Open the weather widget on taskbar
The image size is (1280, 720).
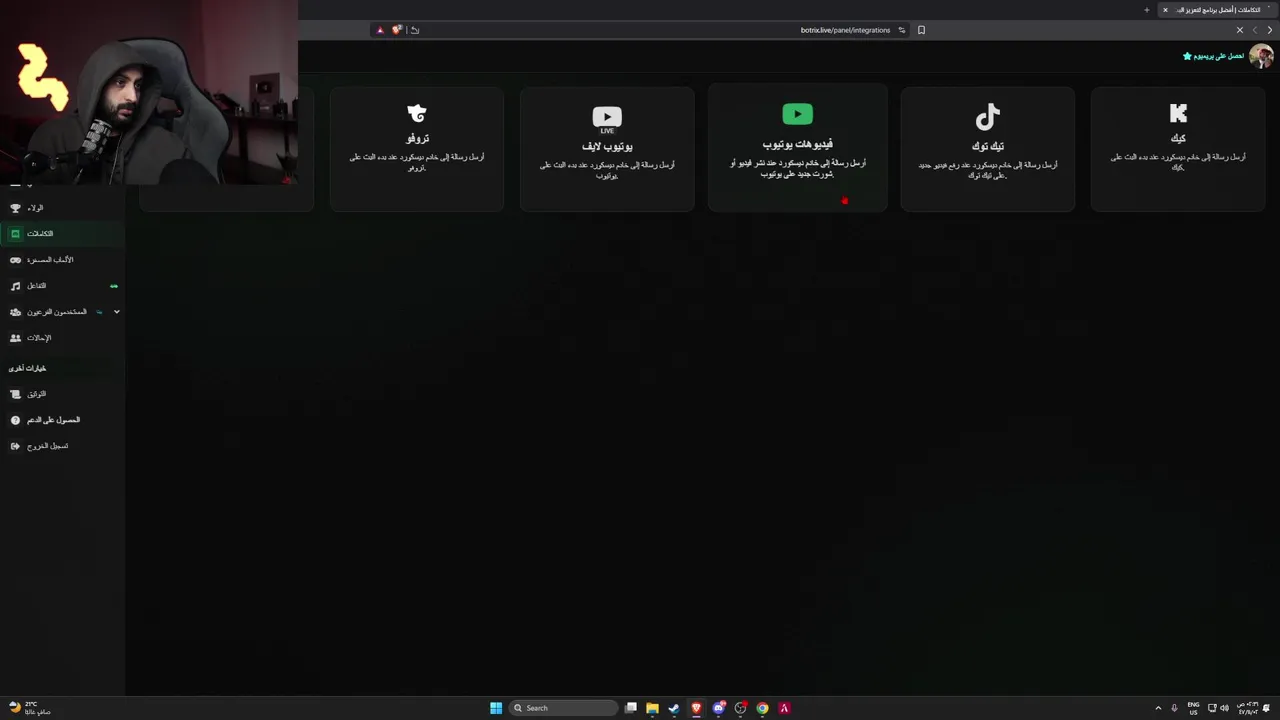coord(28,708)
